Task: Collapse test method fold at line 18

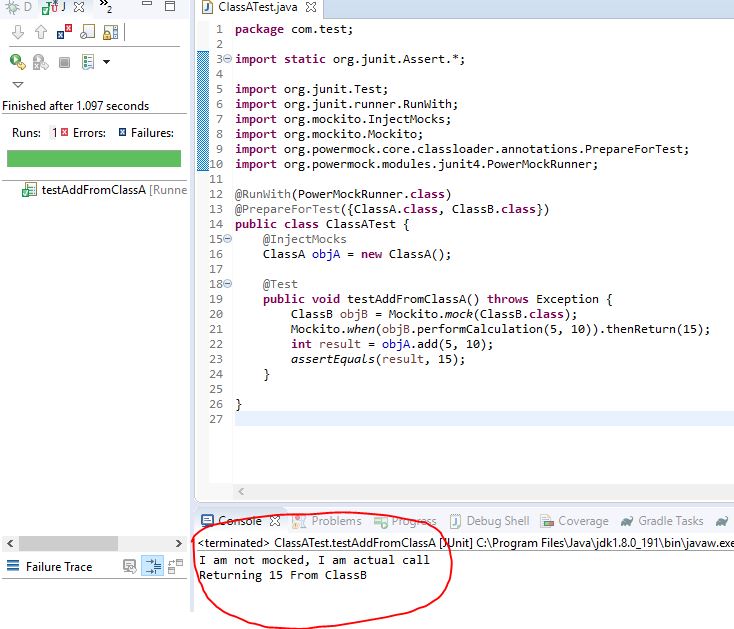Action: [x=228, y=284]
